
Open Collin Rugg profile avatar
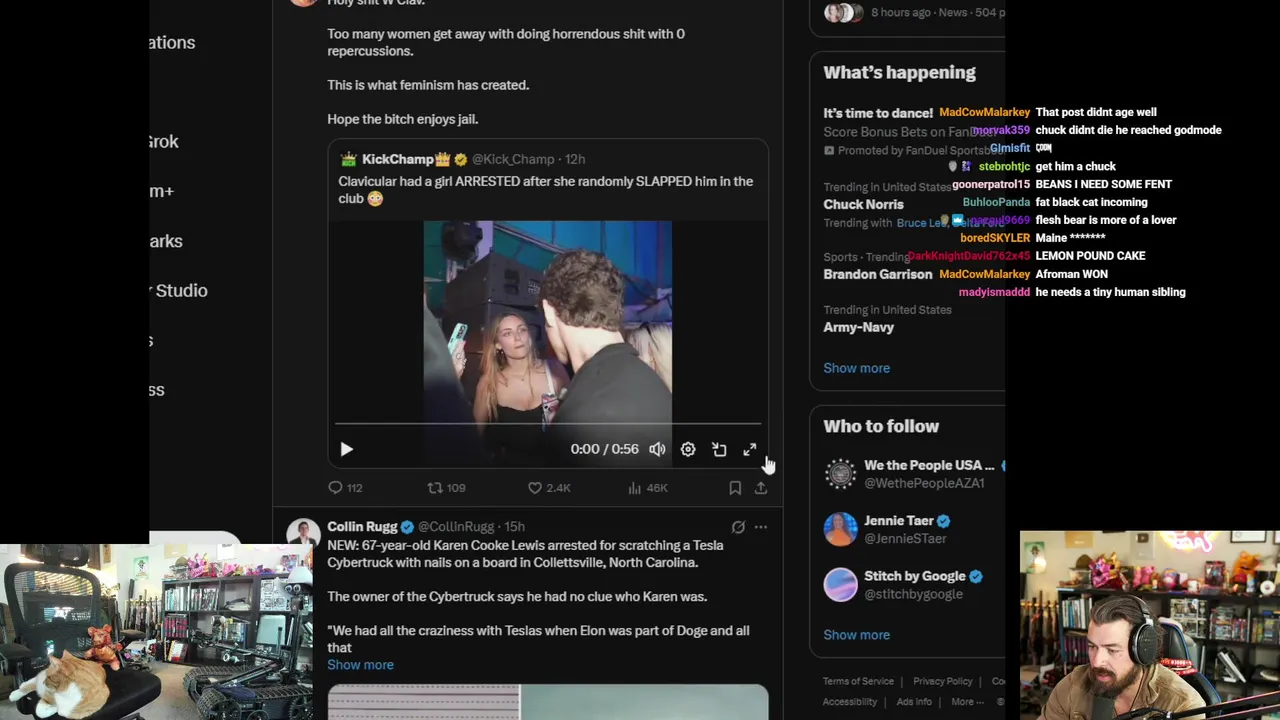tap(303, 535)
